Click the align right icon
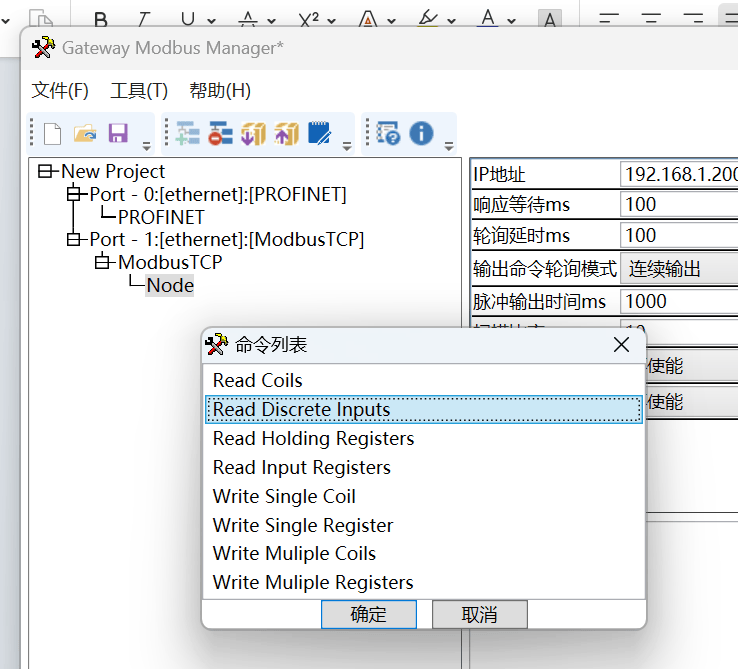The width and height of the screenshot is (738, 669). [x=693, y=19]
